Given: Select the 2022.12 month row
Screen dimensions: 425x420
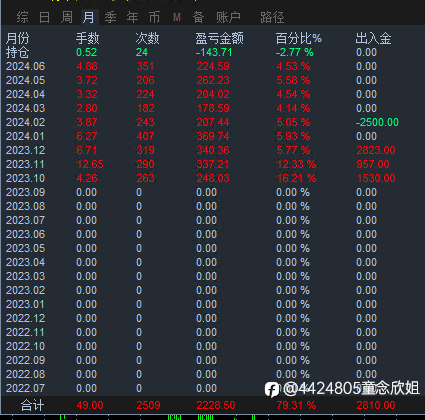Looking at the screenshot, I should click(25, 318).
